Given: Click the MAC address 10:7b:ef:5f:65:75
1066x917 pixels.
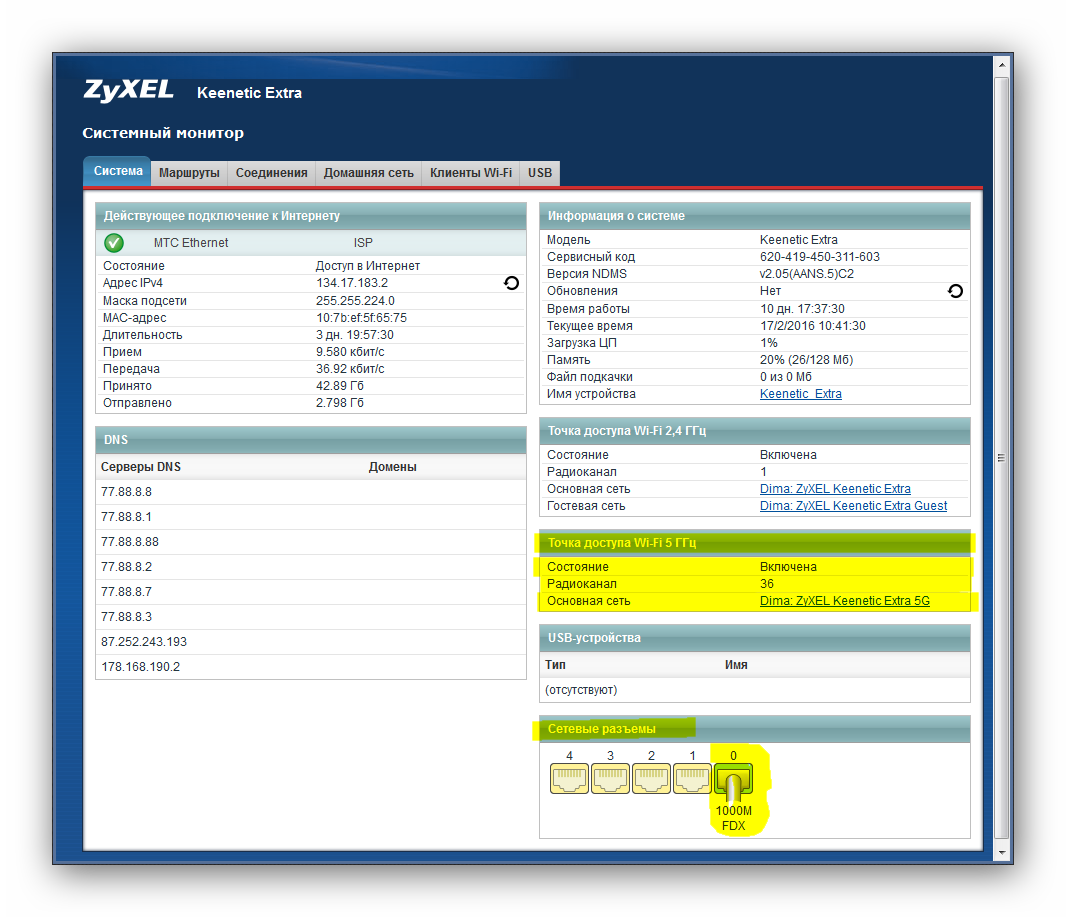Looking at the screenshot, I should tap(361, 317).
